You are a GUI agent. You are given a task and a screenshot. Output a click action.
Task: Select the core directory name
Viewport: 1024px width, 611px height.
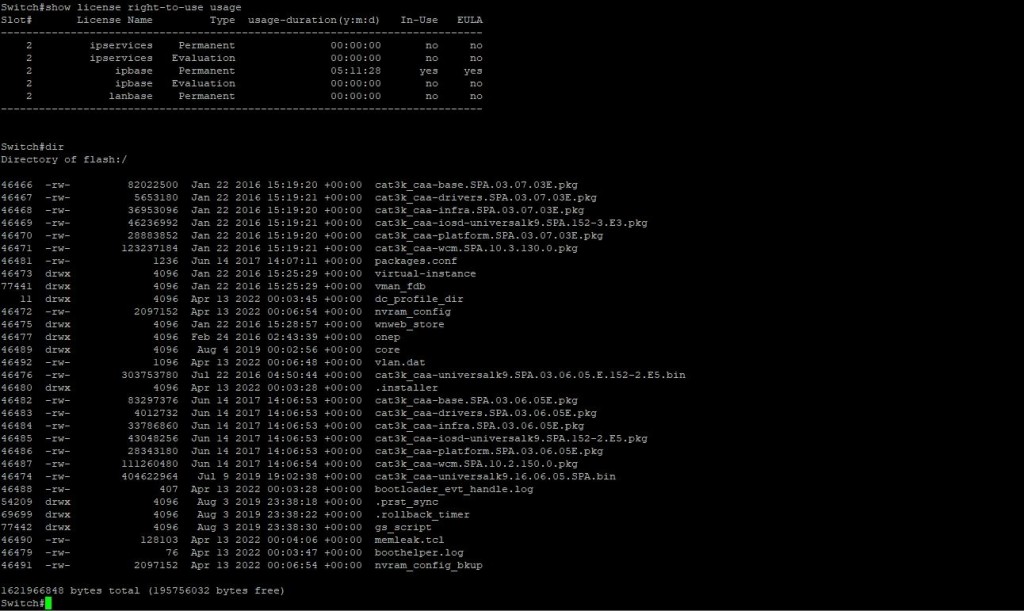pyautogui.click(x=387, y=350)
